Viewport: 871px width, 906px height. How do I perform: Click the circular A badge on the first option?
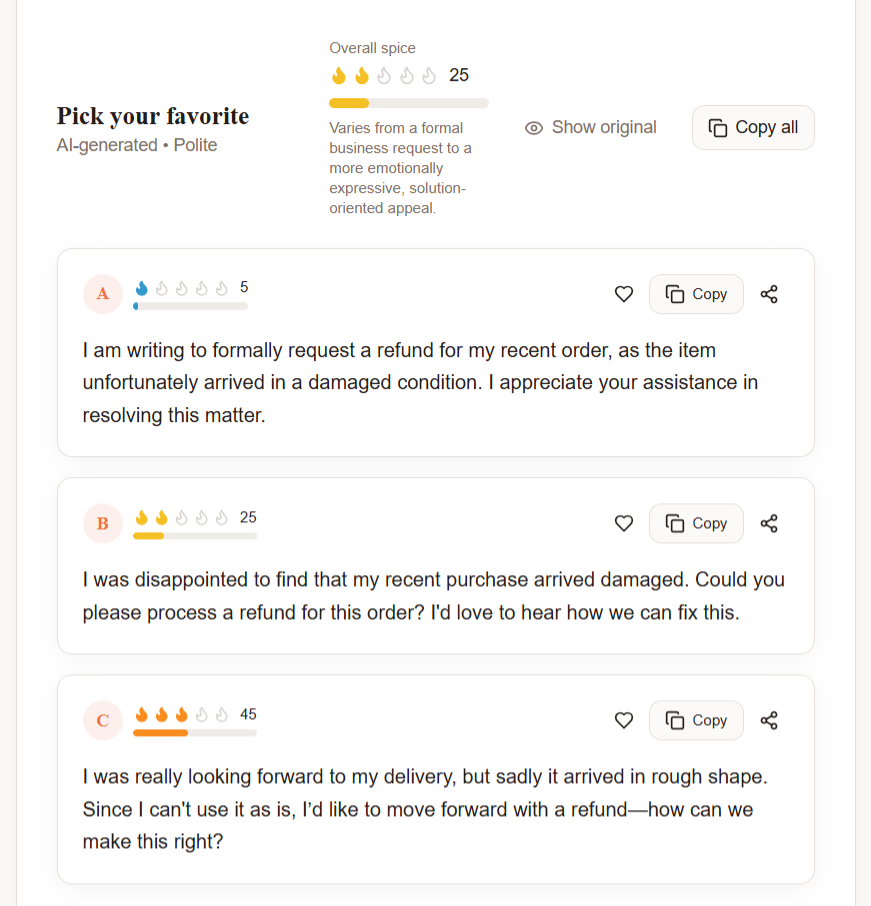click(102, 293)
